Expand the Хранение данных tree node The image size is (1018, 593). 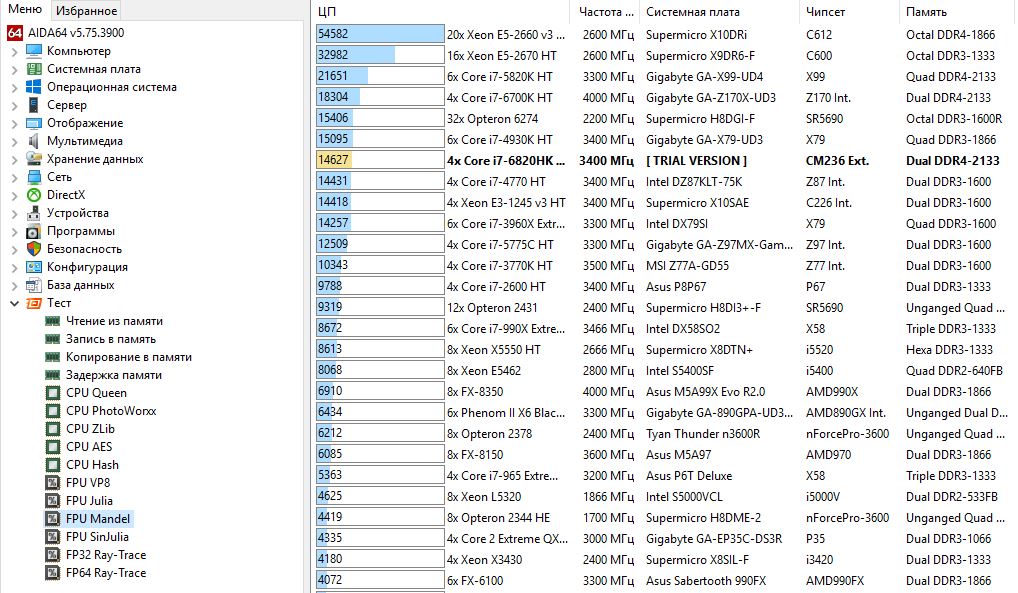pos(14,159)
